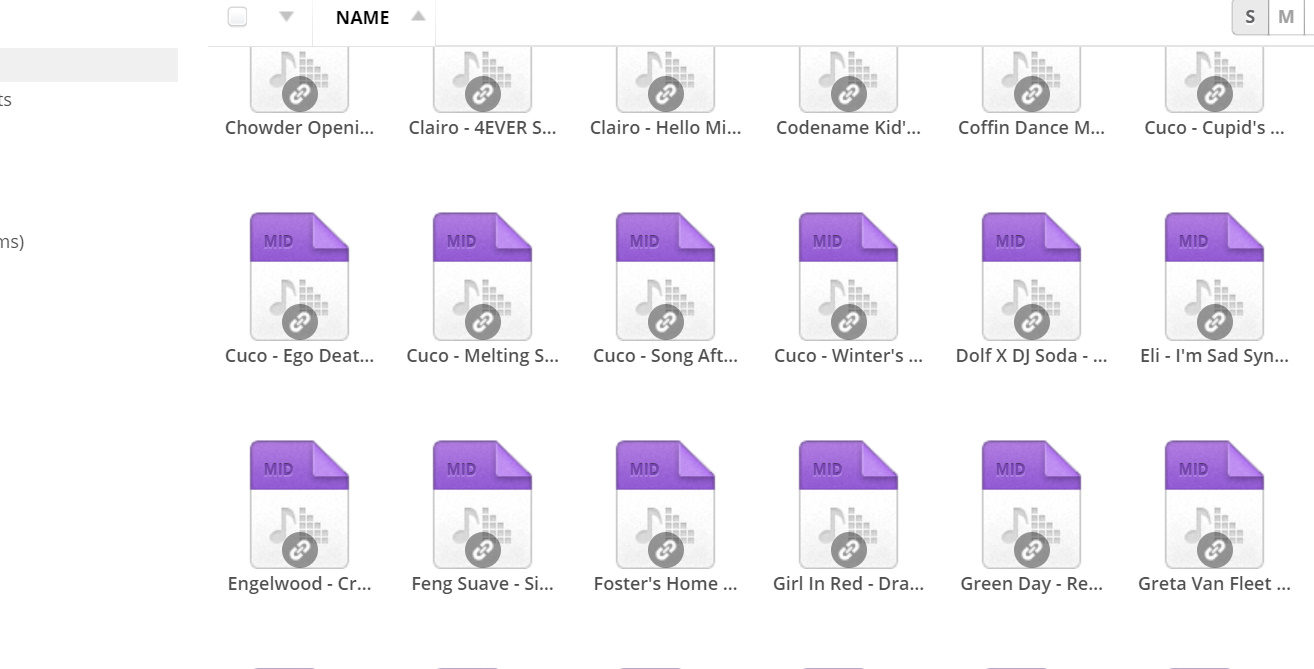This screenshot has height=669, width=1314.
Task: Select the Greta Van Fleet MID file icon
Action: click(x=1214, y=504)
